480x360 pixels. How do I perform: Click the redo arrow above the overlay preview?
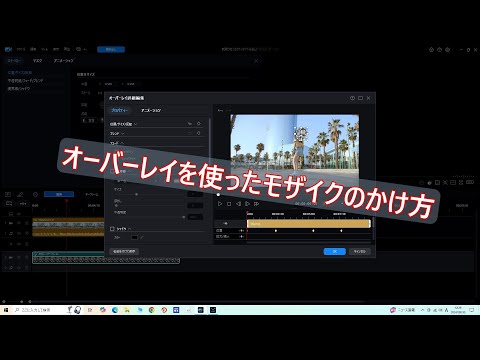click(x=229, y=110)
